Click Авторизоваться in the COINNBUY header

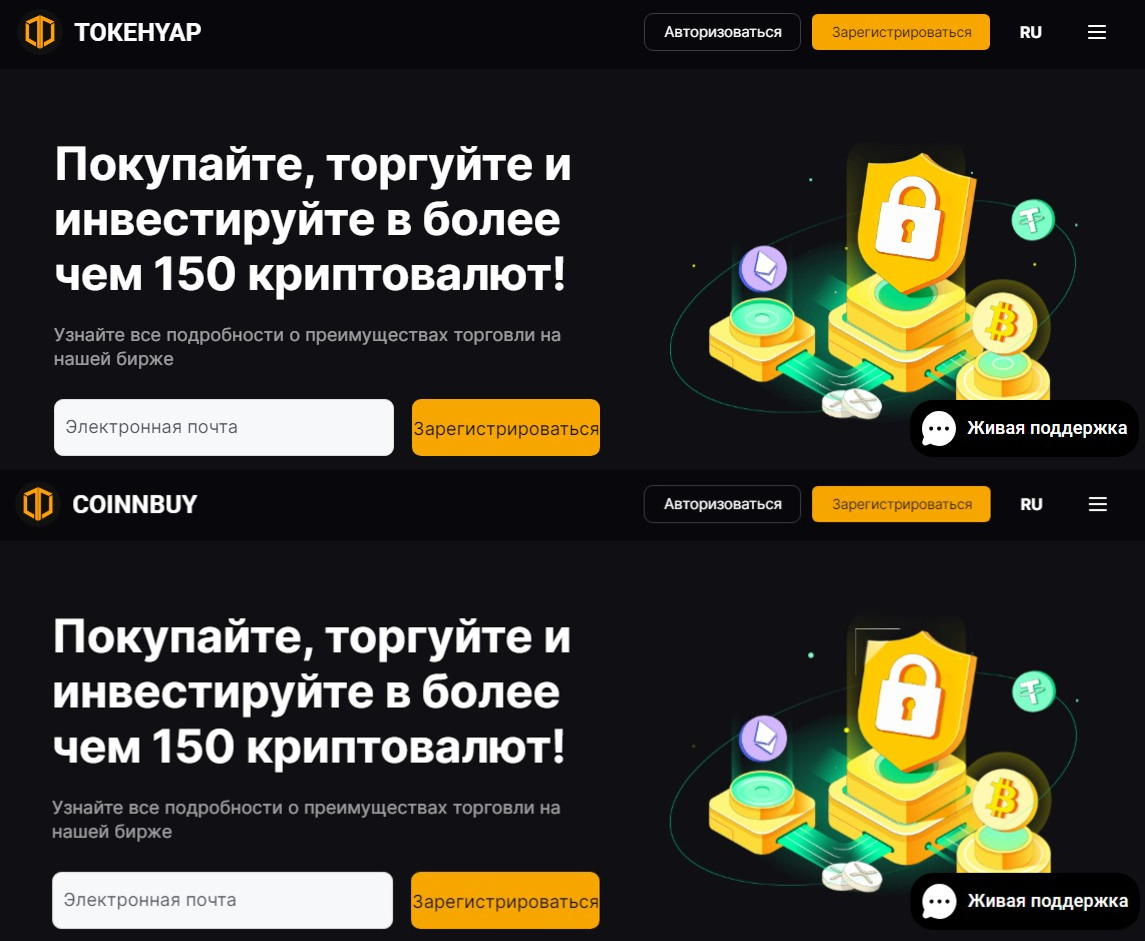722,504
